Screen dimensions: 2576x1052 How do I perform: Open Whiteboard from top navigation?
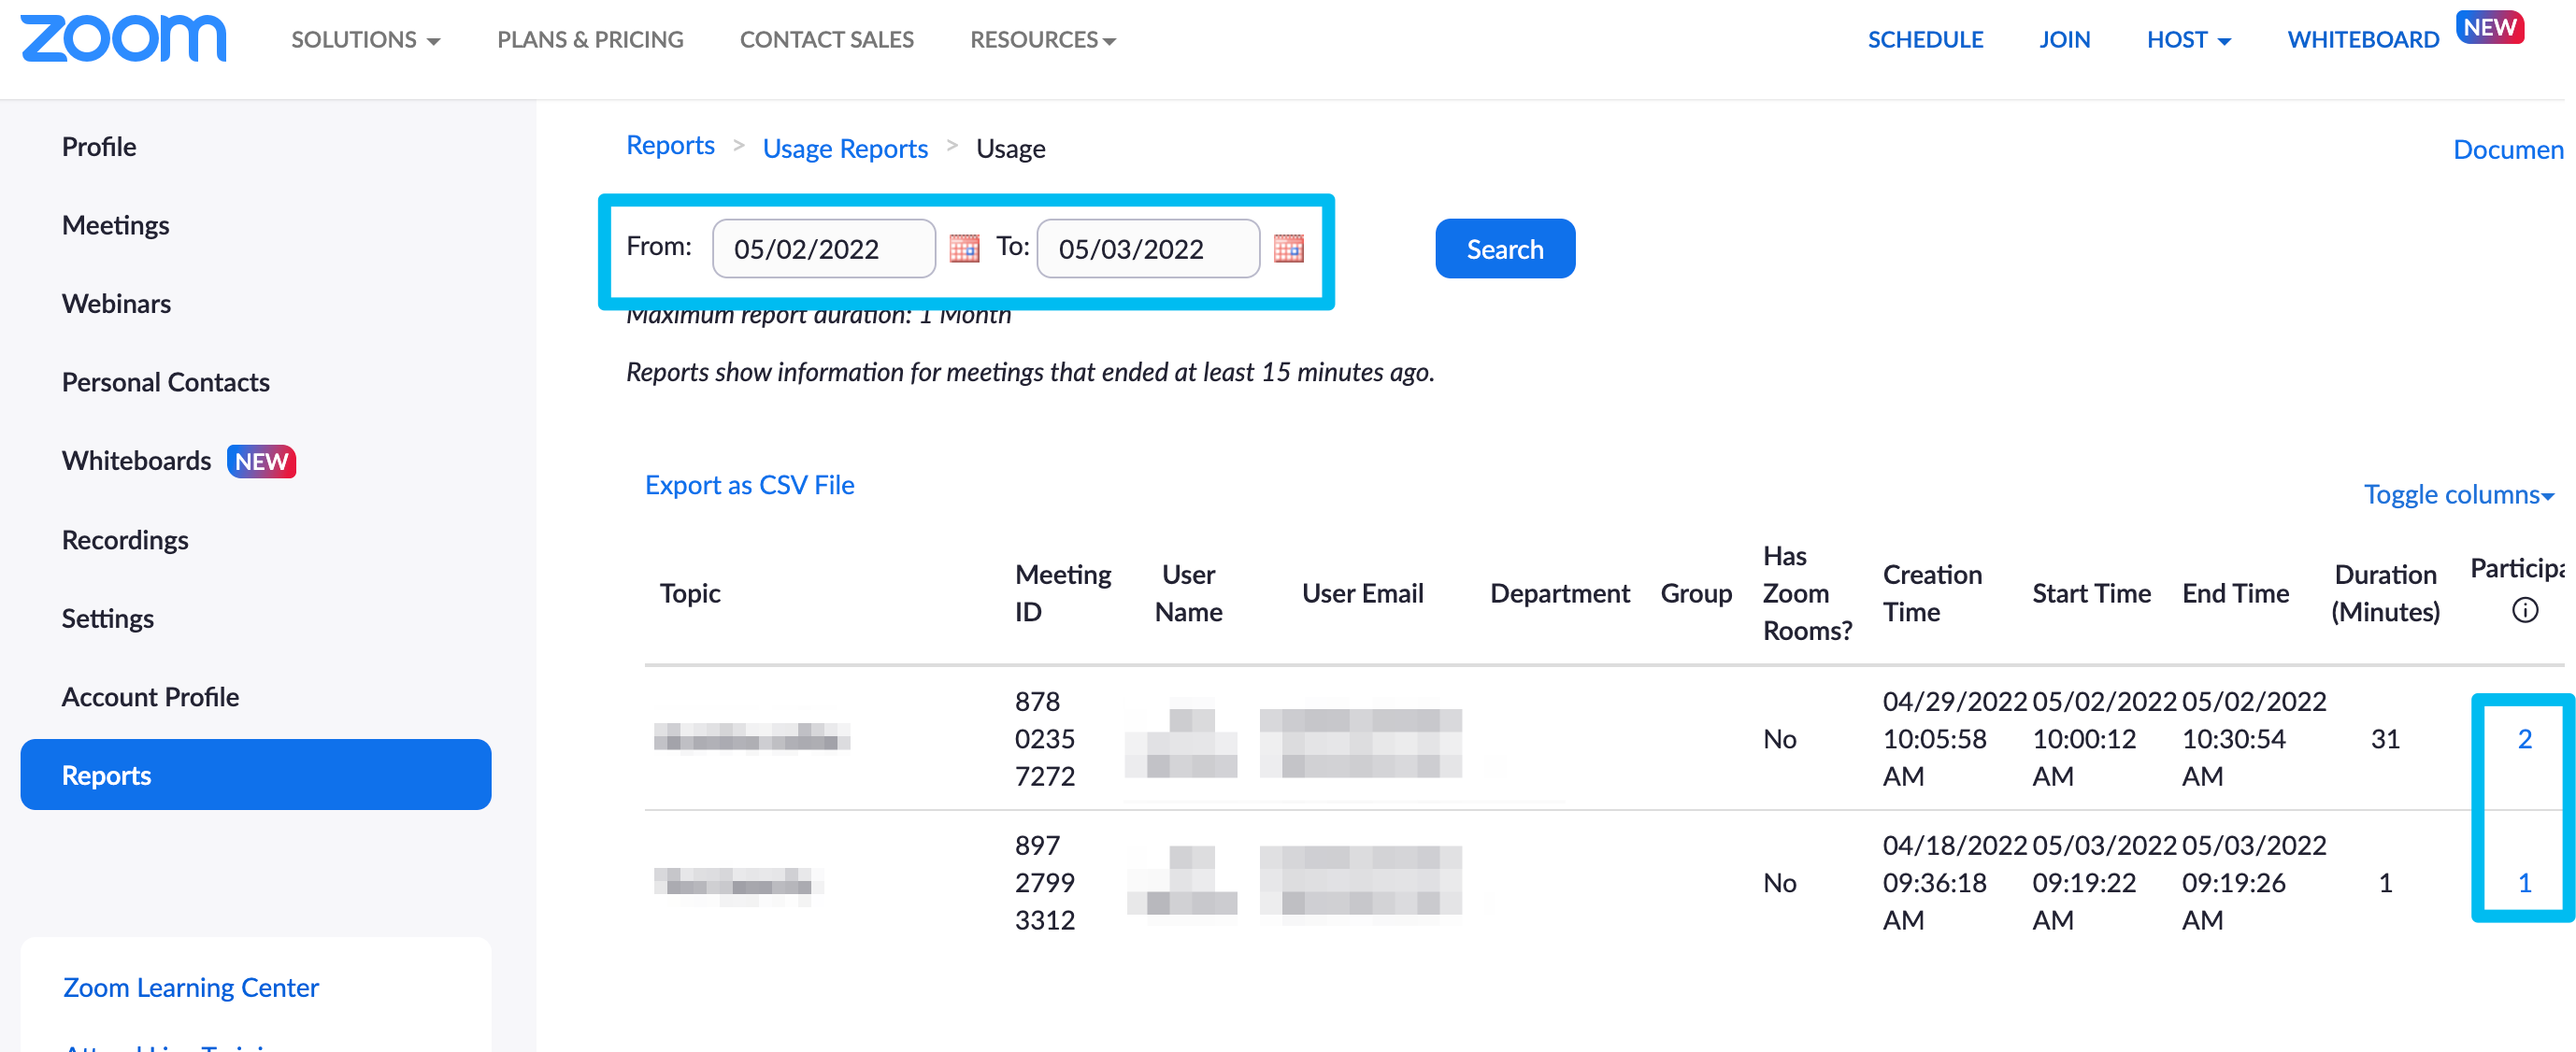2363,39
